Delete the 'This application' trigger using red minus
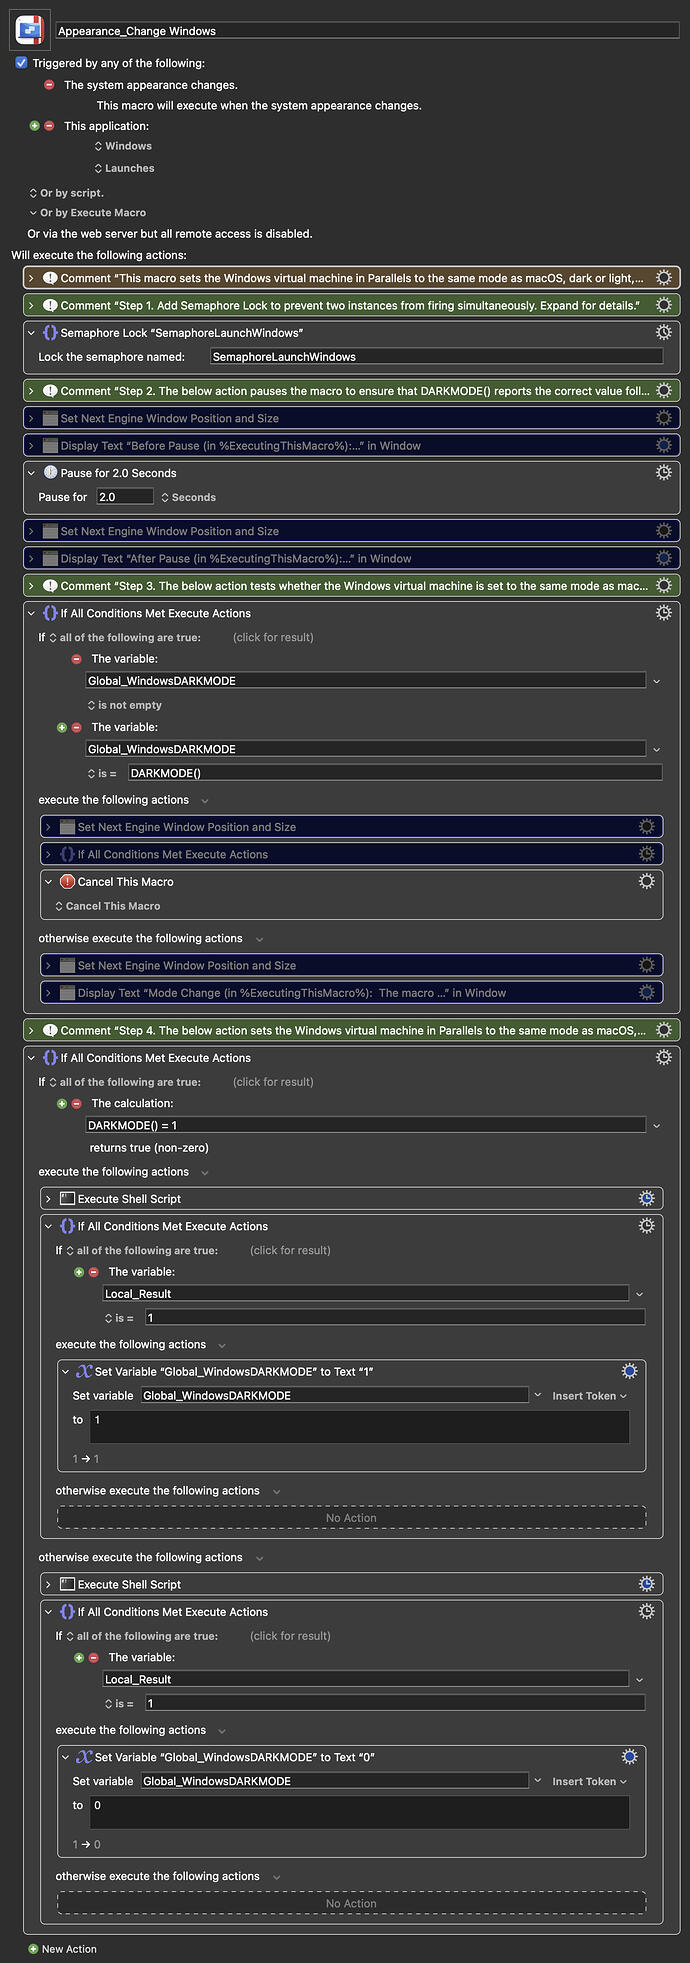This screenshot has height=1963, width=690. pos(49,126)
